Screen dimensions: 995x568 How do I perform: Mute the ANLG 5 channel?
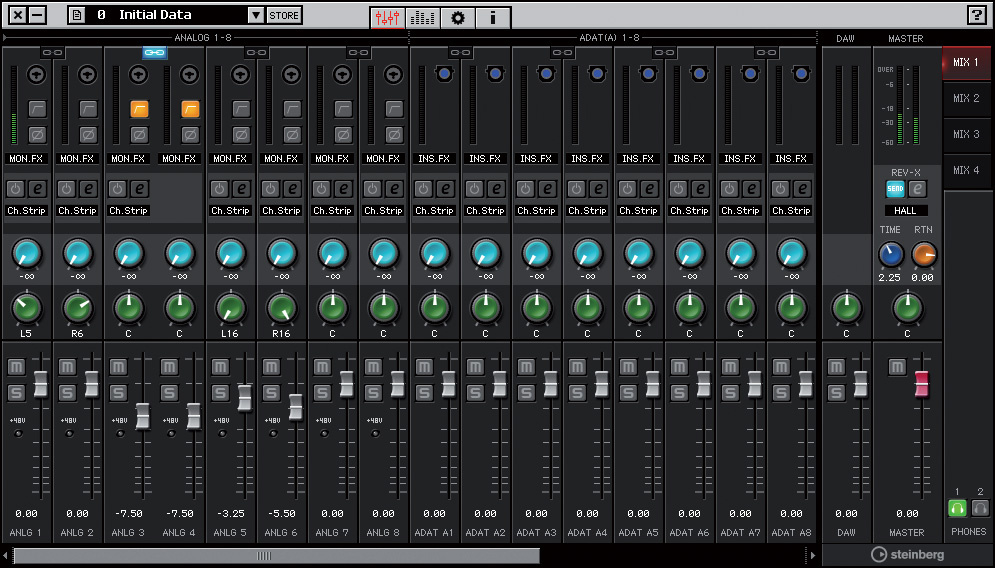coord(220,367)
